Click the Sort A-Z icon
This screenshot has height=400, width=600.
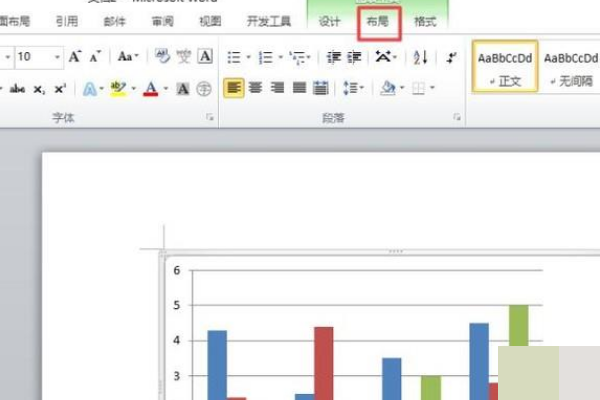click(x=420, y=57)
